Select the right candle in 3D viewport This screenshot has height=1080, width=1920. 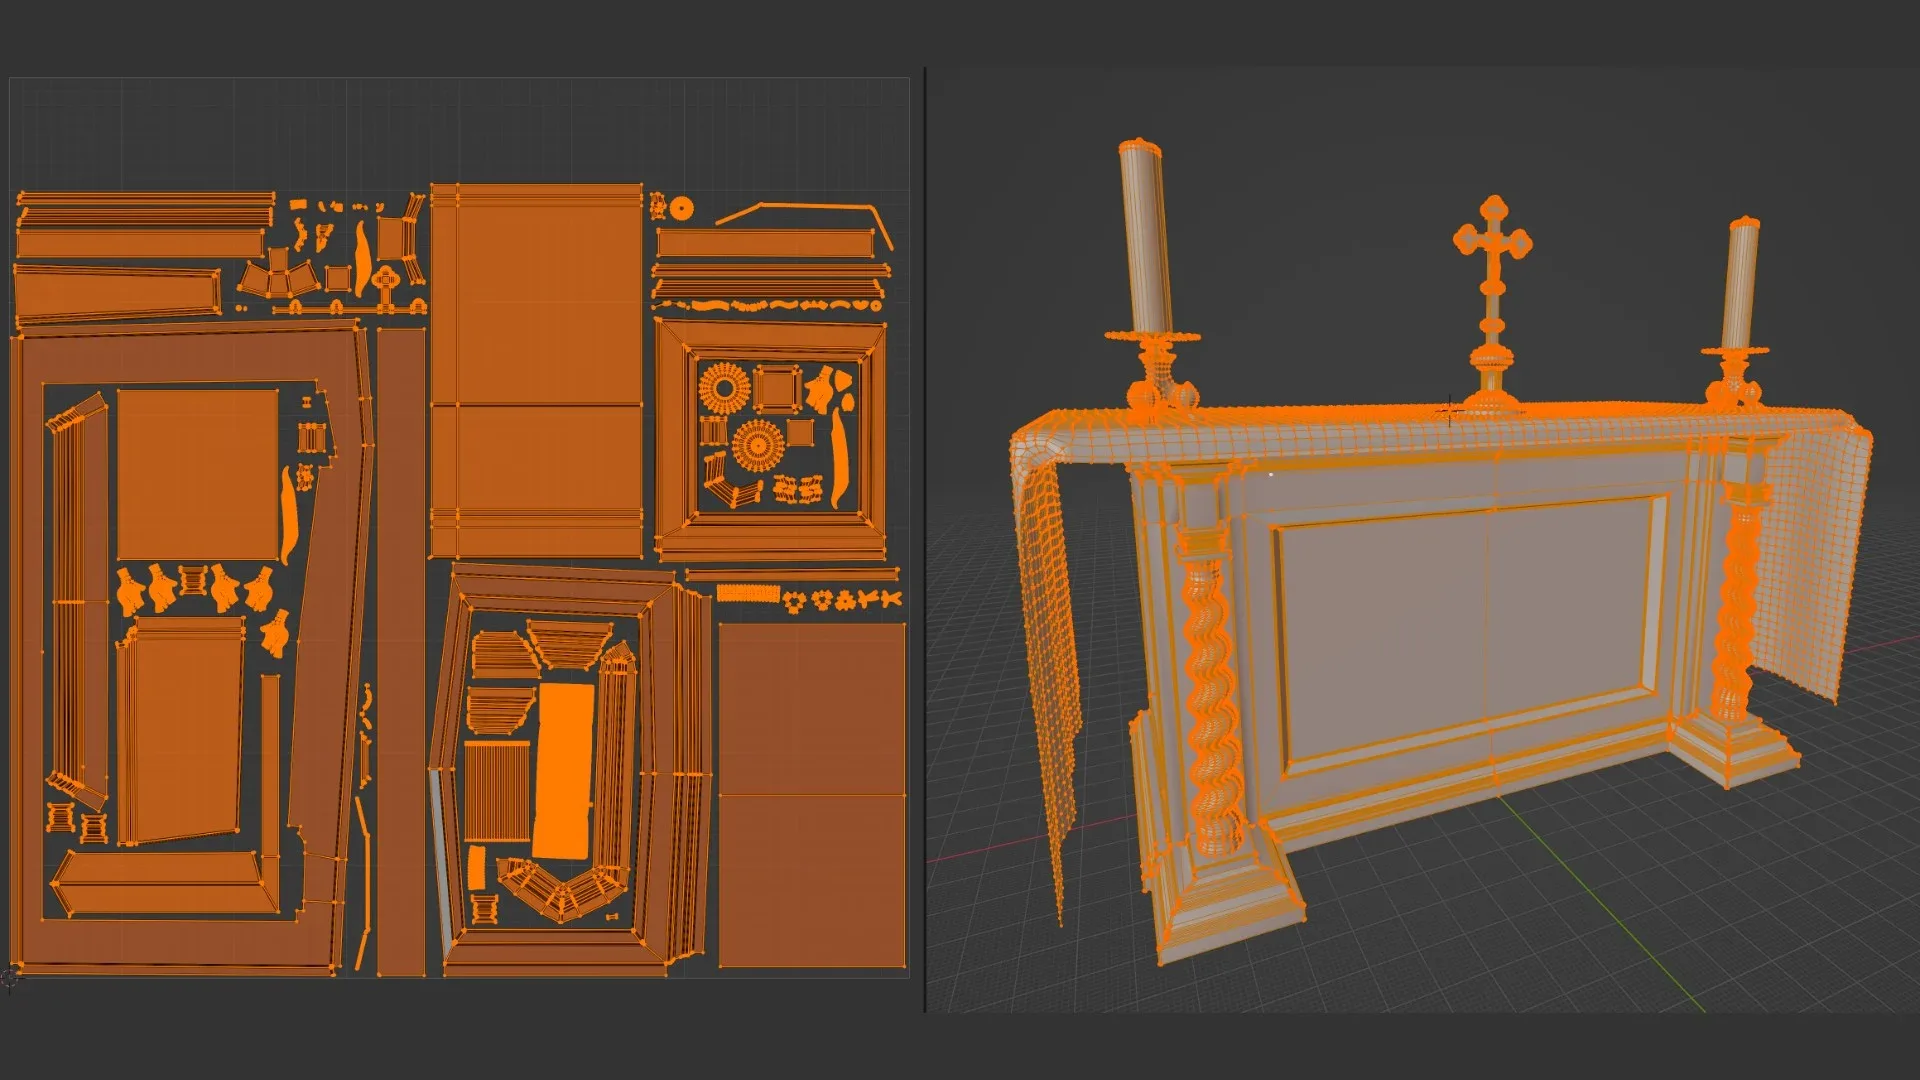tap(1739, 285)
